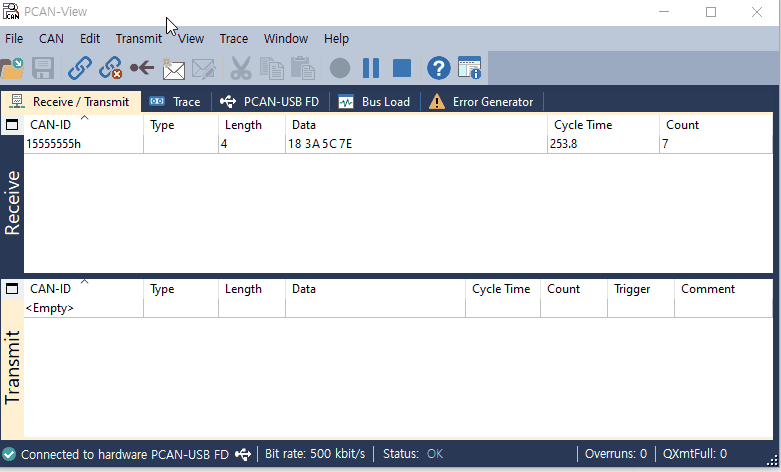The width and height of the screenshot is (781, 472).
Task: Click the <Empty> transmit list row
Action: tap(398, 308)
